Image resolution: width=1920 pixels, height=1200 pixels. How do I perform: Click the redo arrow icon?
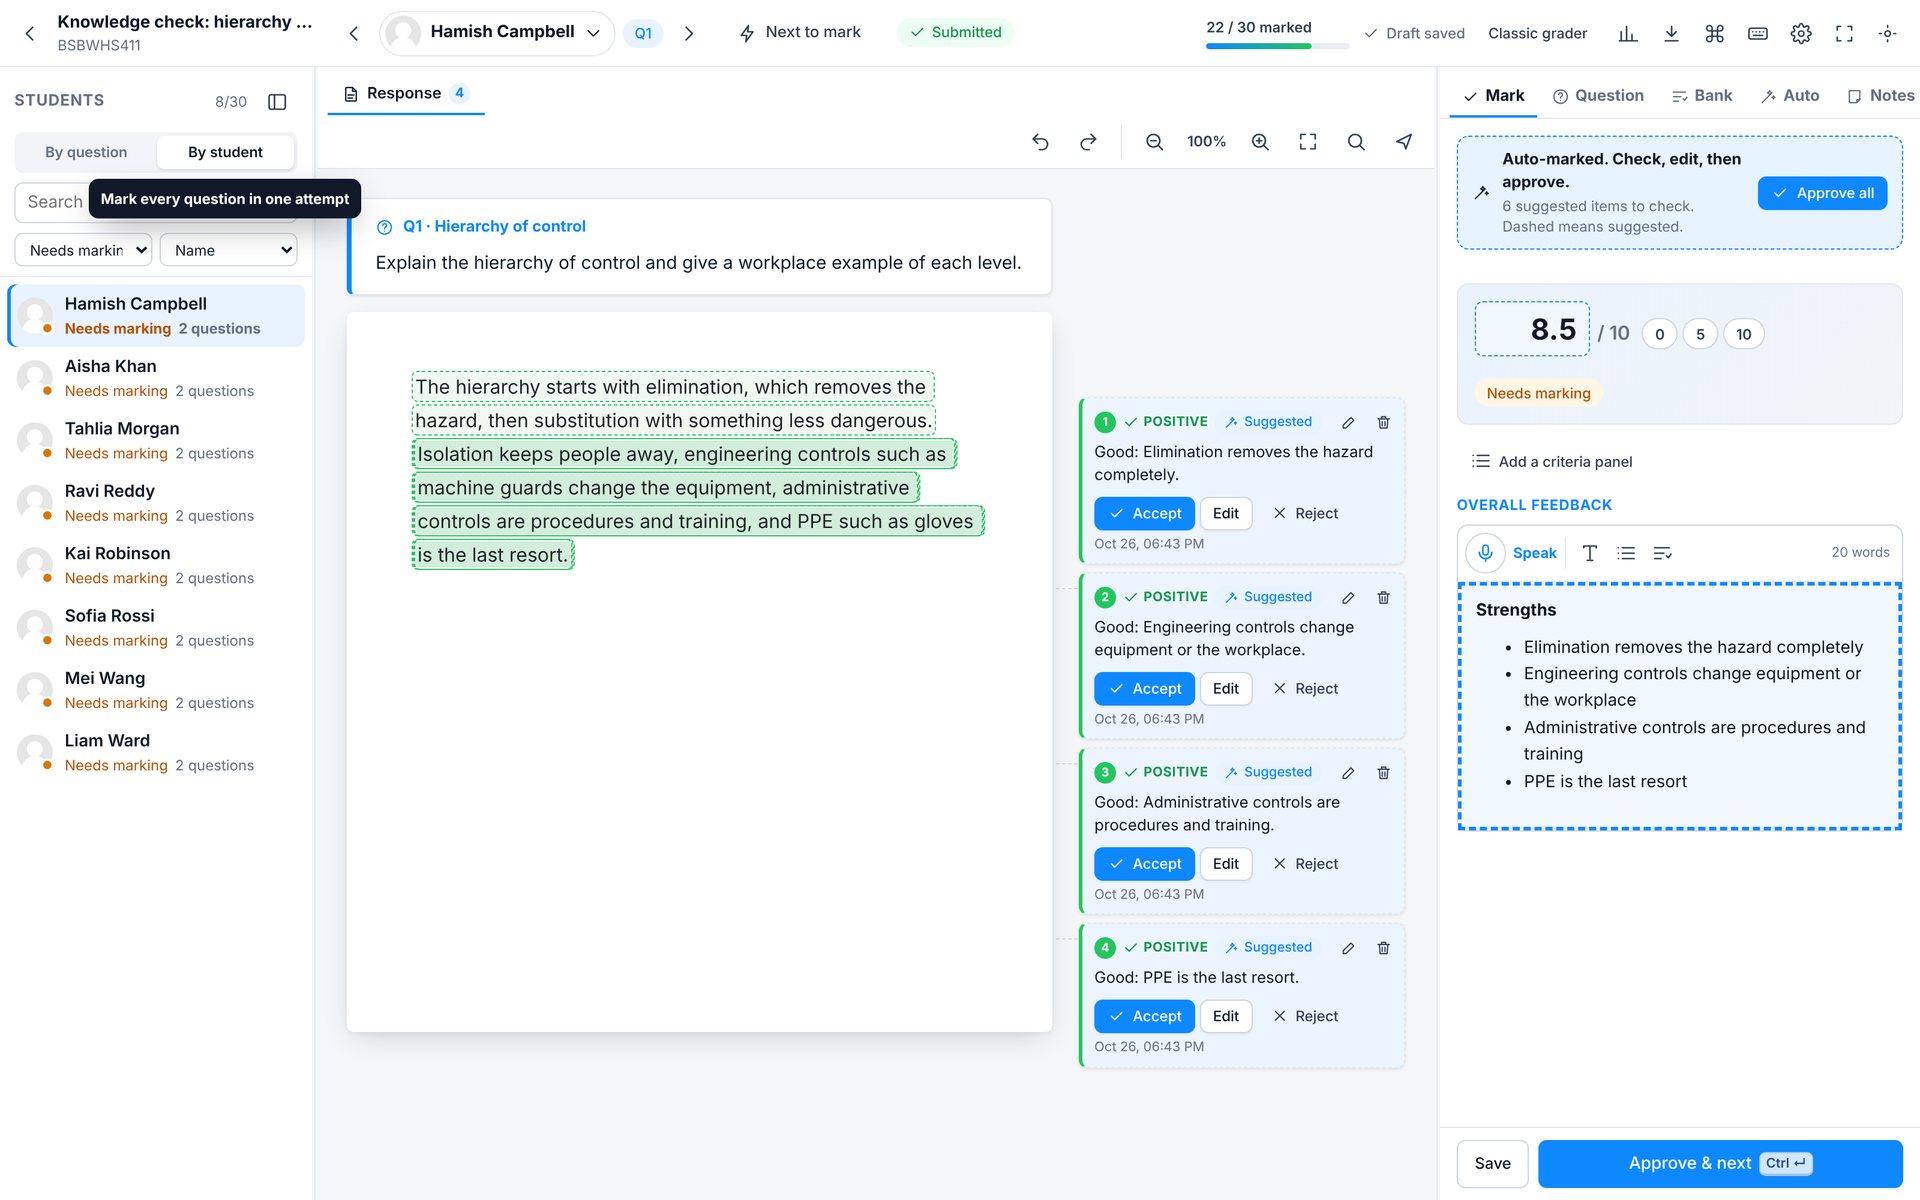click(x=1088, y=142)
